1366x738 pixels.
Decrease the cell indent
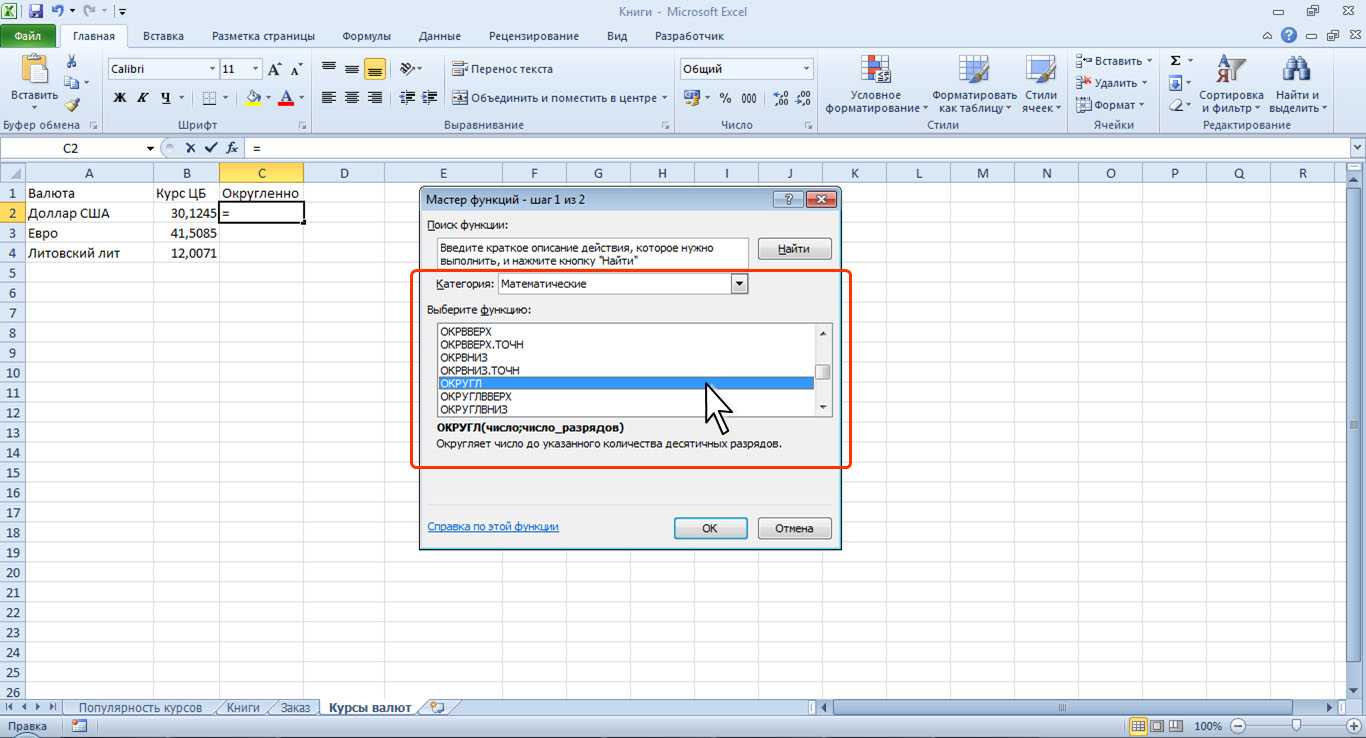(407, 98)
